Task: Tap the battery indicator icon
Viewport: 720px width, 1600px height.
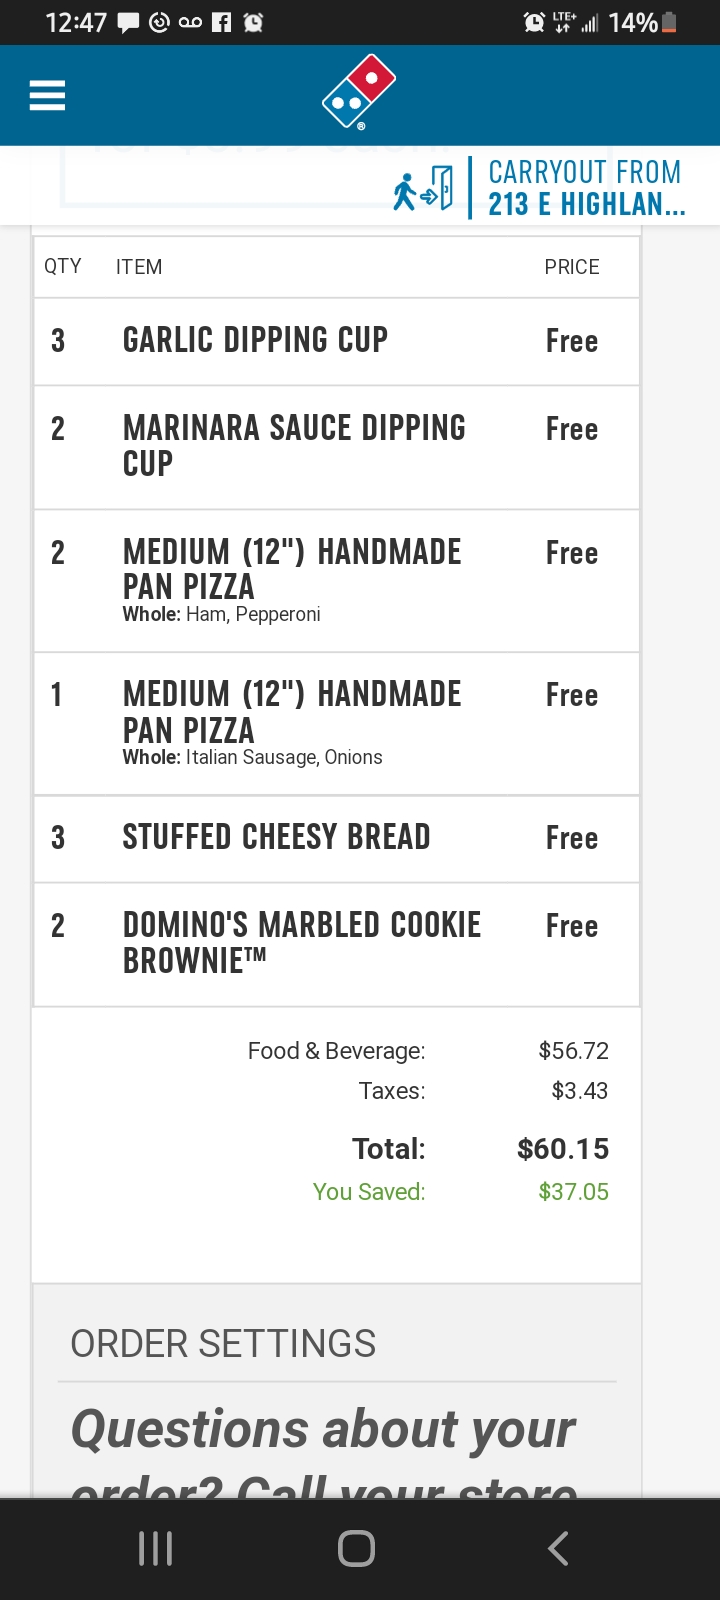Action: [x=670, y=22]
